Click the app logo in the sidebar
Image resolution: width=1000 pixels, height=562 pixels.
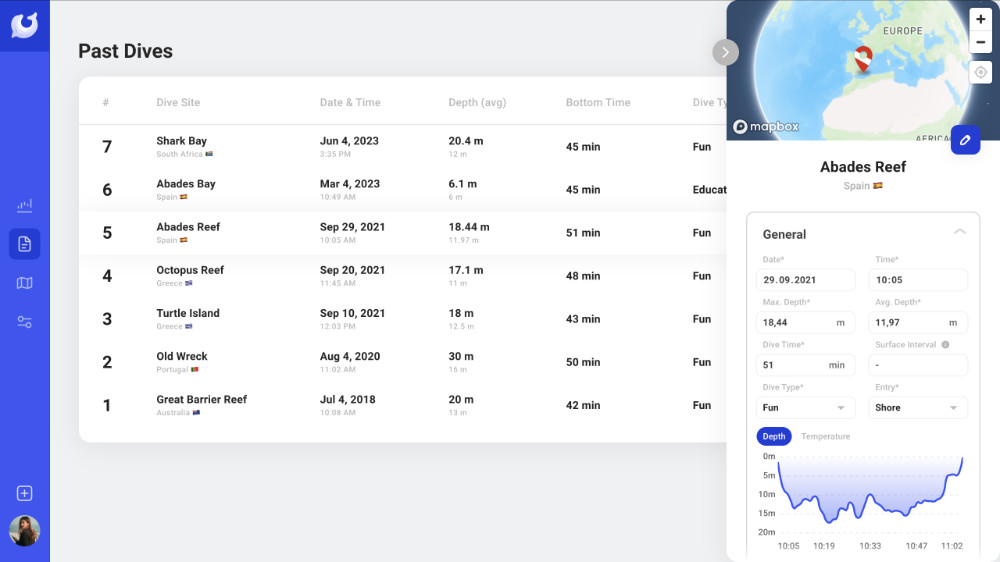[24, 25]
